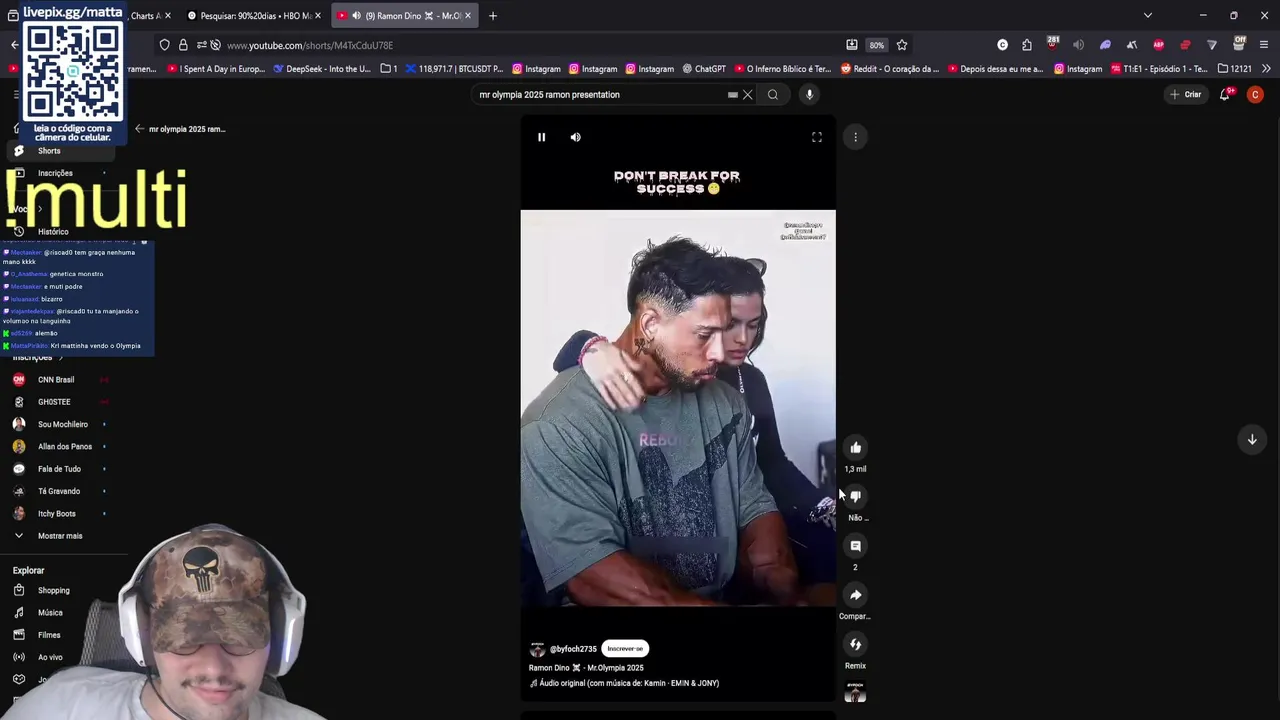Pause the Short with the pause icon
Screen dimensions: 1280x720
541,137
